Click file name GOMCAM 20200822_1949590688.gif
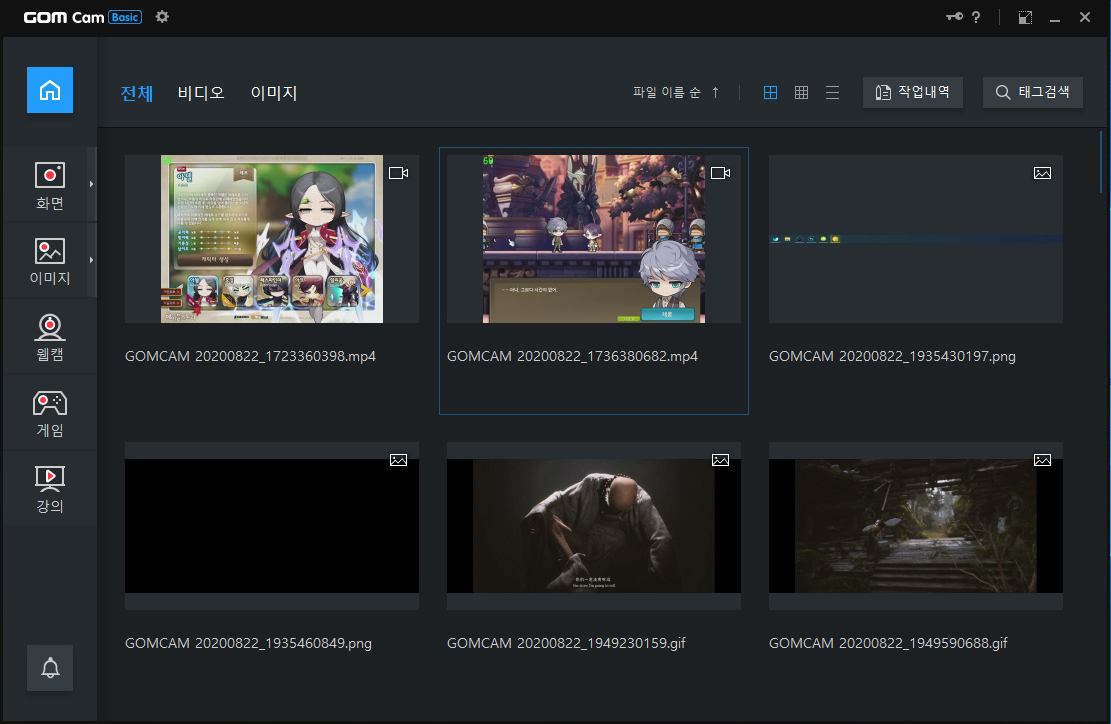The width and height of the screenshot is (1111, 724). (x=888, y=643)
